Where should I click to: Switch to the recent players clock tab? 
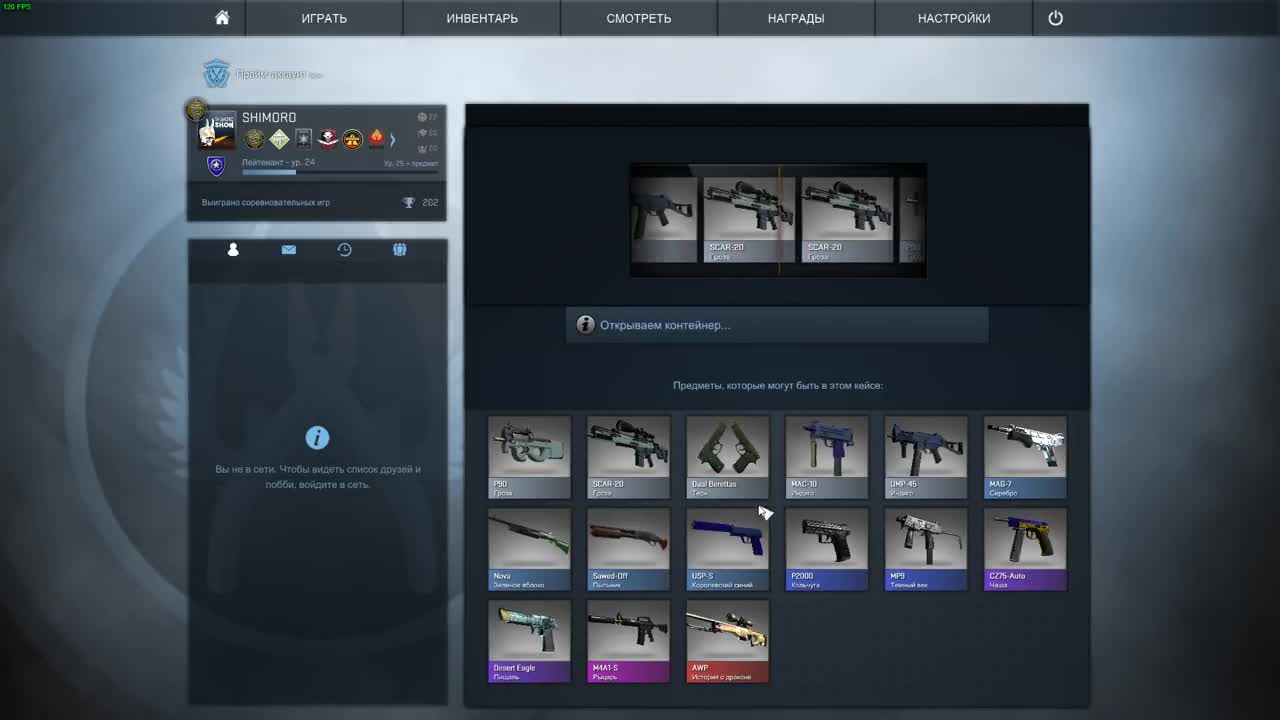point(344,249)
